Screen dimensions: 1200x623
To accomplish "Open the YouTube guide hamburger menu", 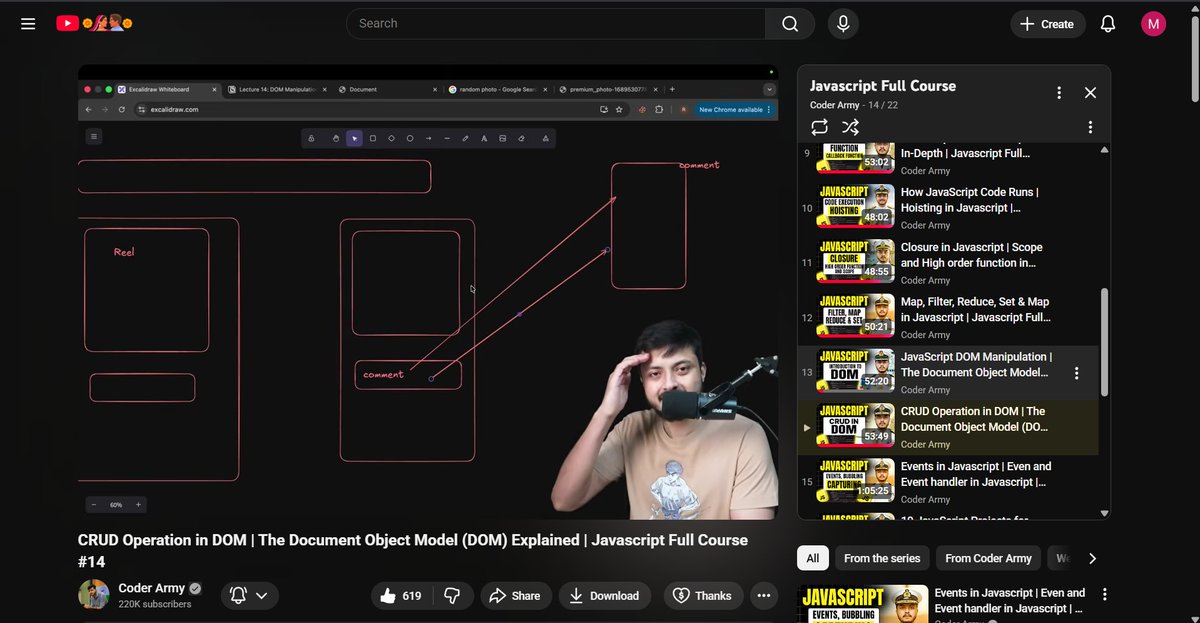I will 28,23.
